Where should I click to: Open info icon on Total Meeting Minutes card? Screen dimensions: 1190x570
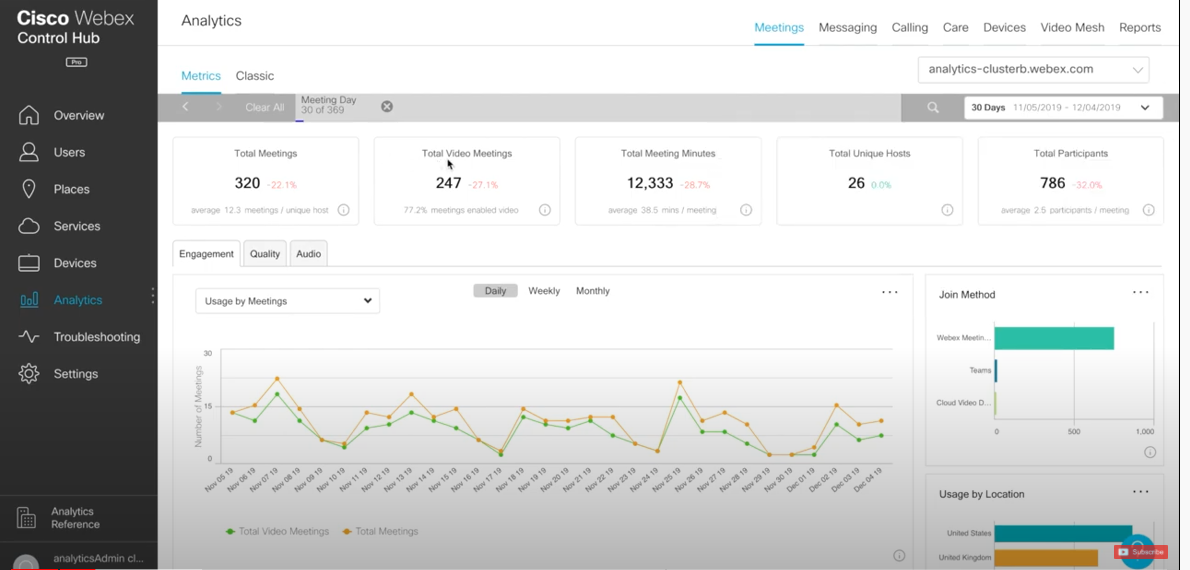[746, 209]
